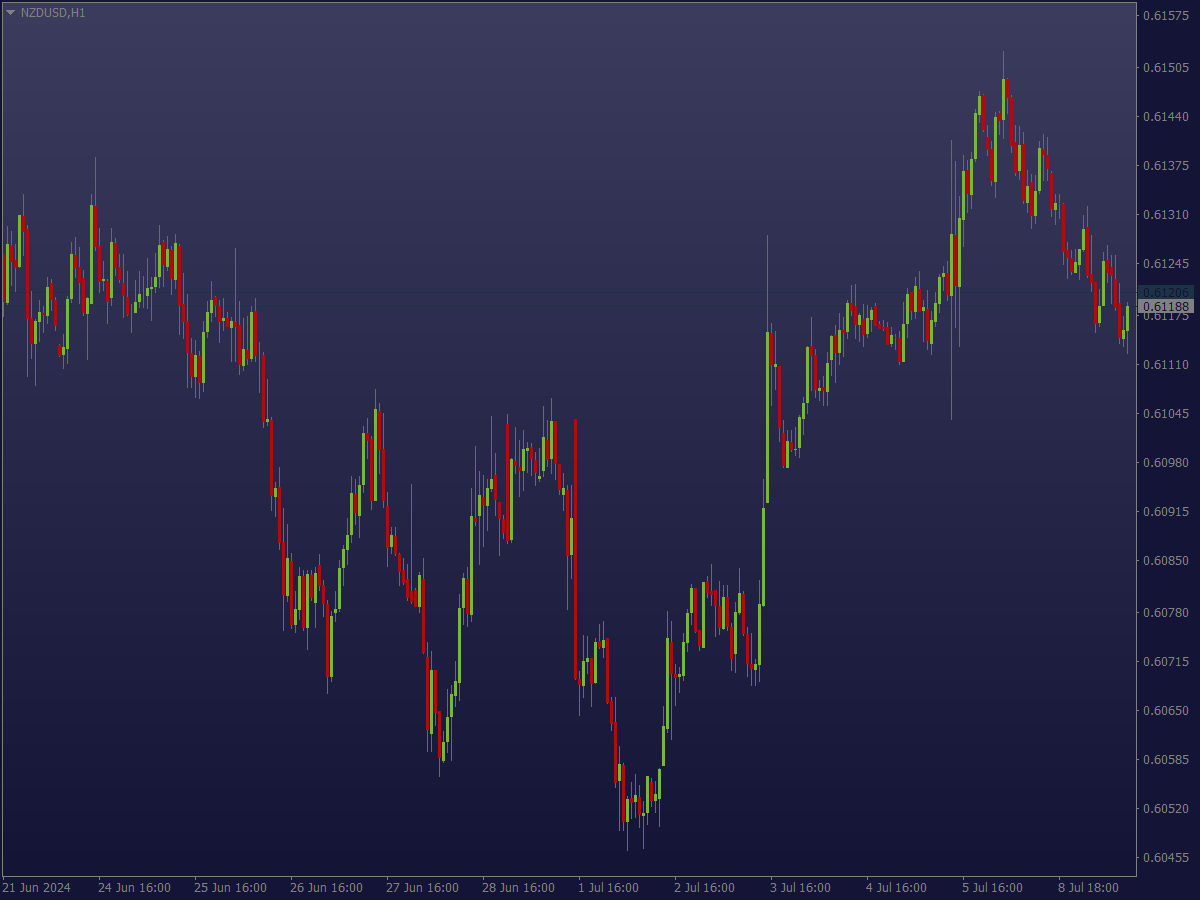This screenshot has height=900, width=1200.
Task: Click the 4 Jul 16:00 axis label
Action: point(898,887)
